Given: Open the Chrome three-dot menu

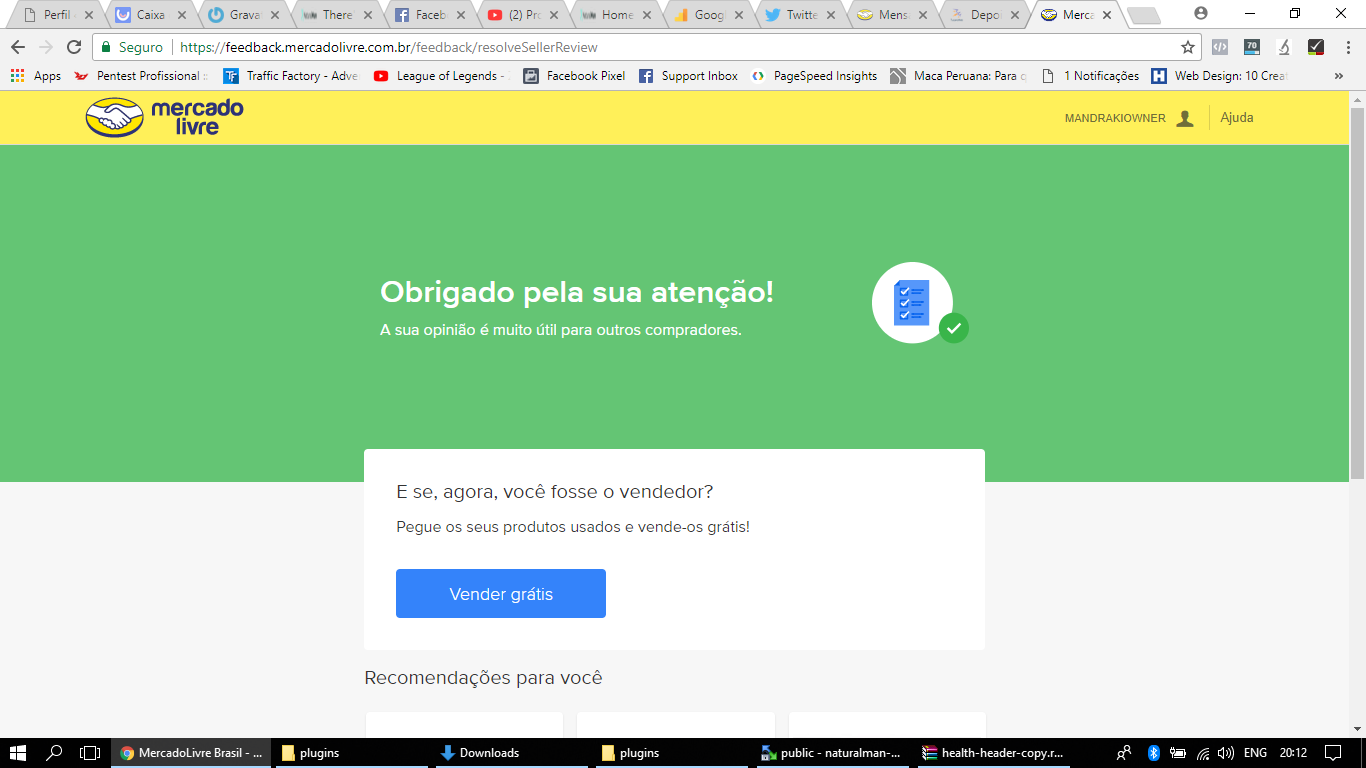Looking at the screenshot, I should click(x=1349, y=47).
